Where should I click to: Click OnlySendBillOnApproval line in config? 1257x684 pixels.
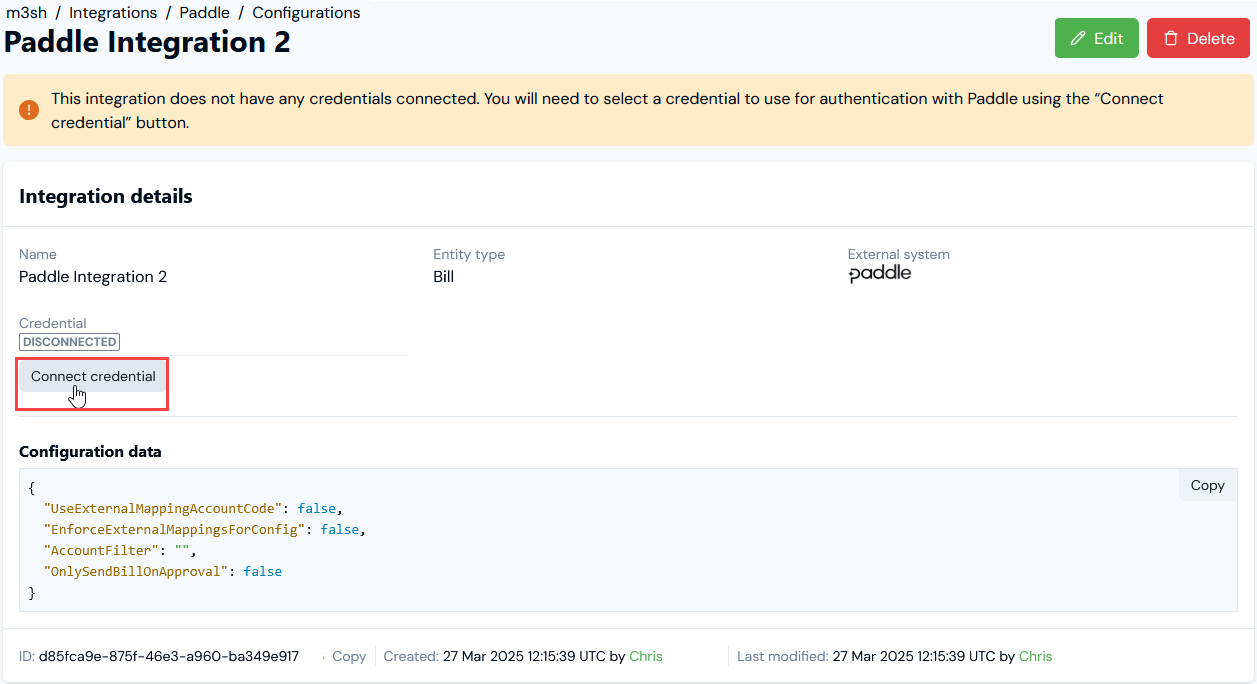tap(163, 571)
